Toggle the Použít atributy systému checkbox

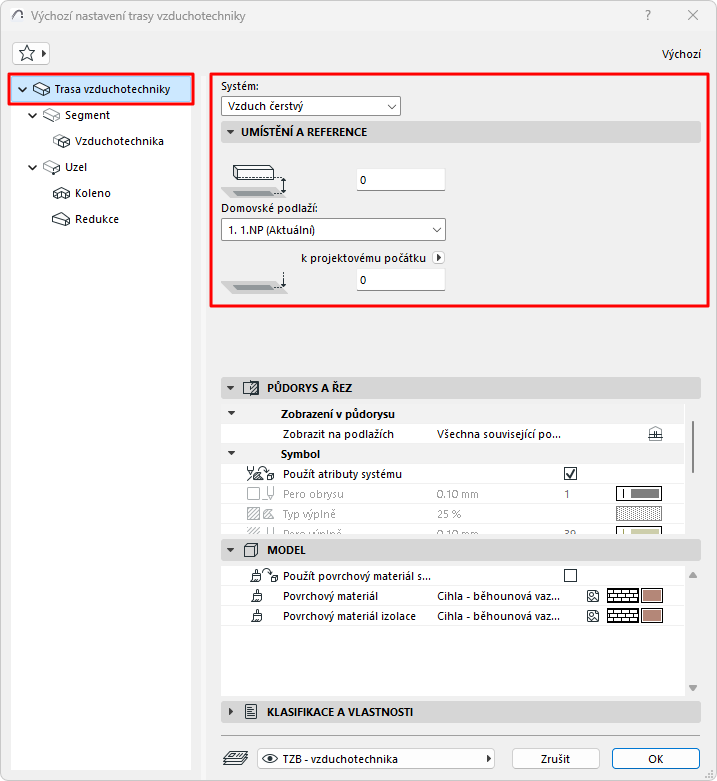point(571,474)
